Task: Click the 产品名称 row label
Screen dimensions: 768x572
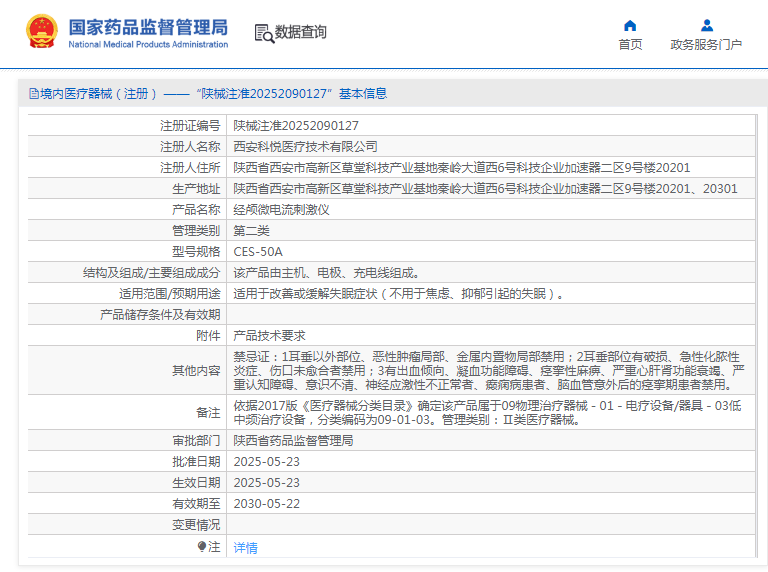Action: point(196,210)
